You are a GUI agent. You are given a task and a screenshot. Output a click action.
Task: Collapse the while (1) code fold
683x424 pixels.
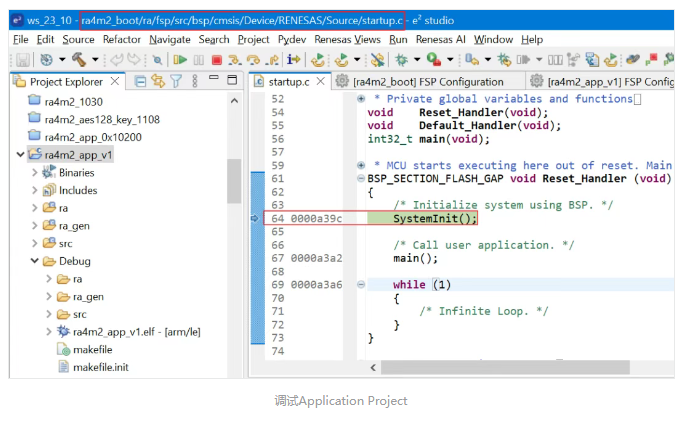click(361, 285)
